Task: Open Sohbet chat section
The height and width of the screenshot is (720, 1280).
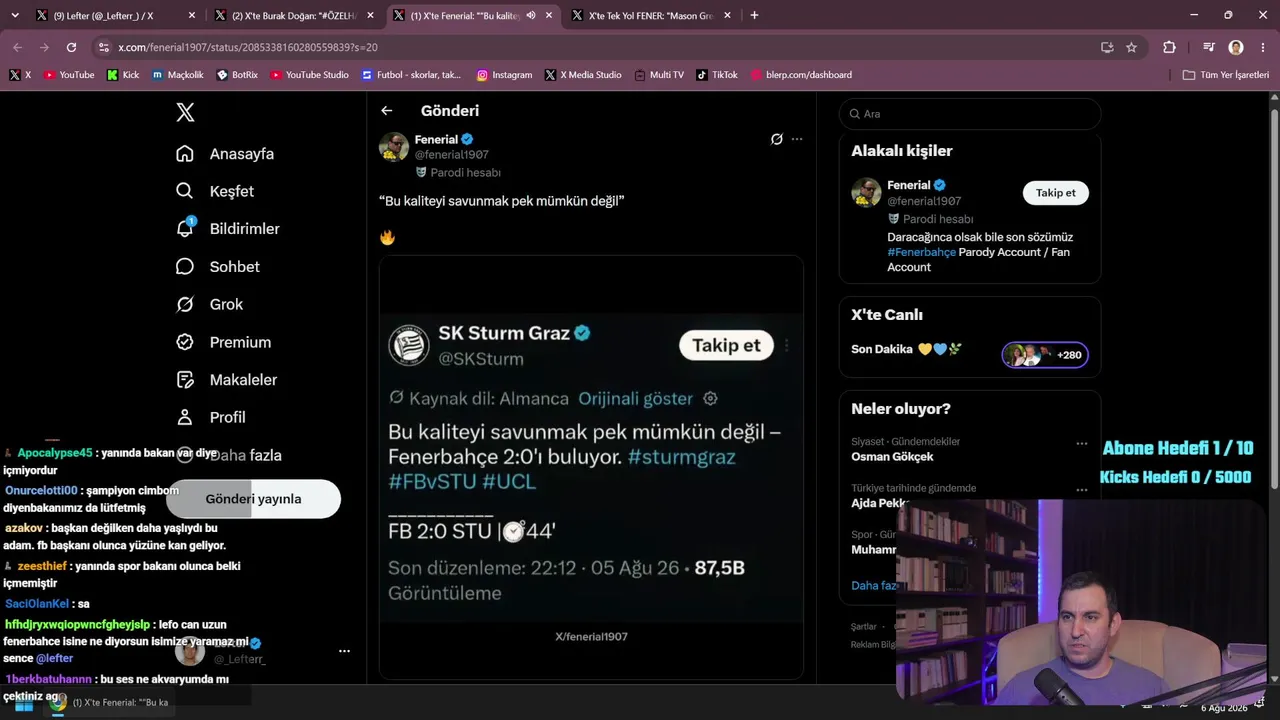Action: pyautogui.click(x=218, y=267)
